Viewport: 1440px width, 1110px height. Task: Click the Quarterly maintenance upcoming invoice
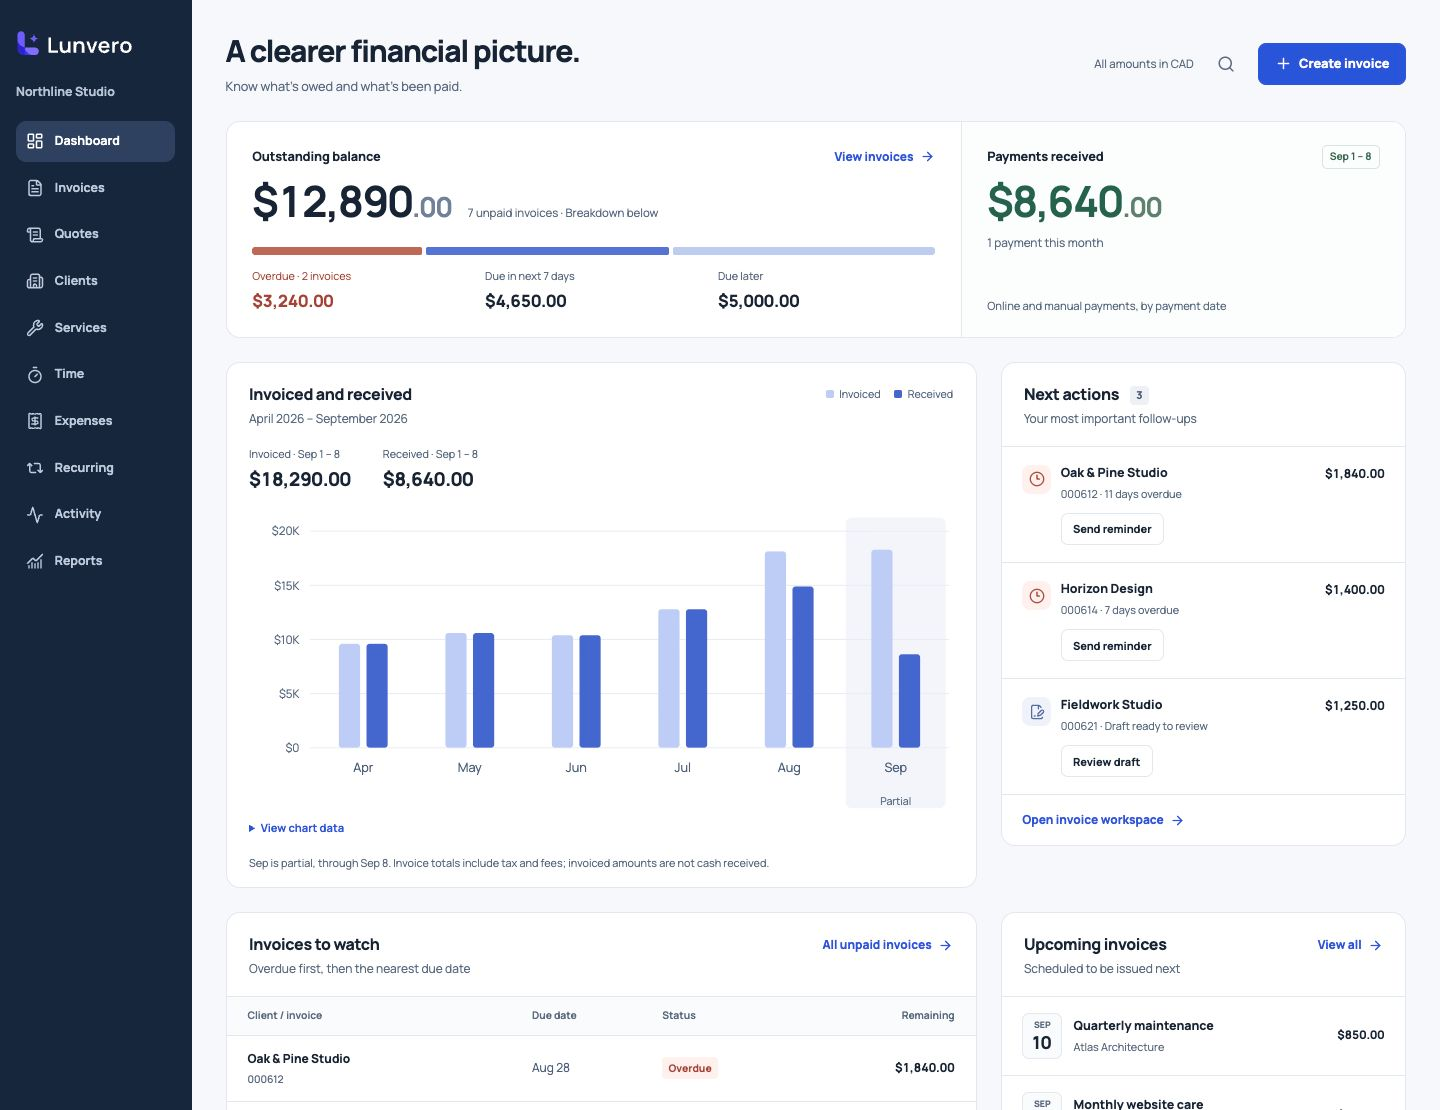tap(1143, 1026)
